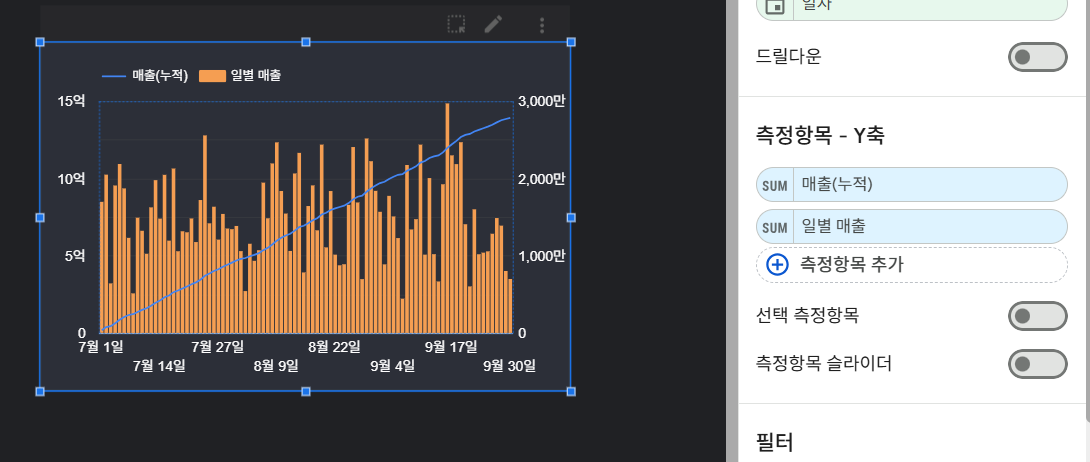Click the 선택 측정항목 label text

click(807, 316)
